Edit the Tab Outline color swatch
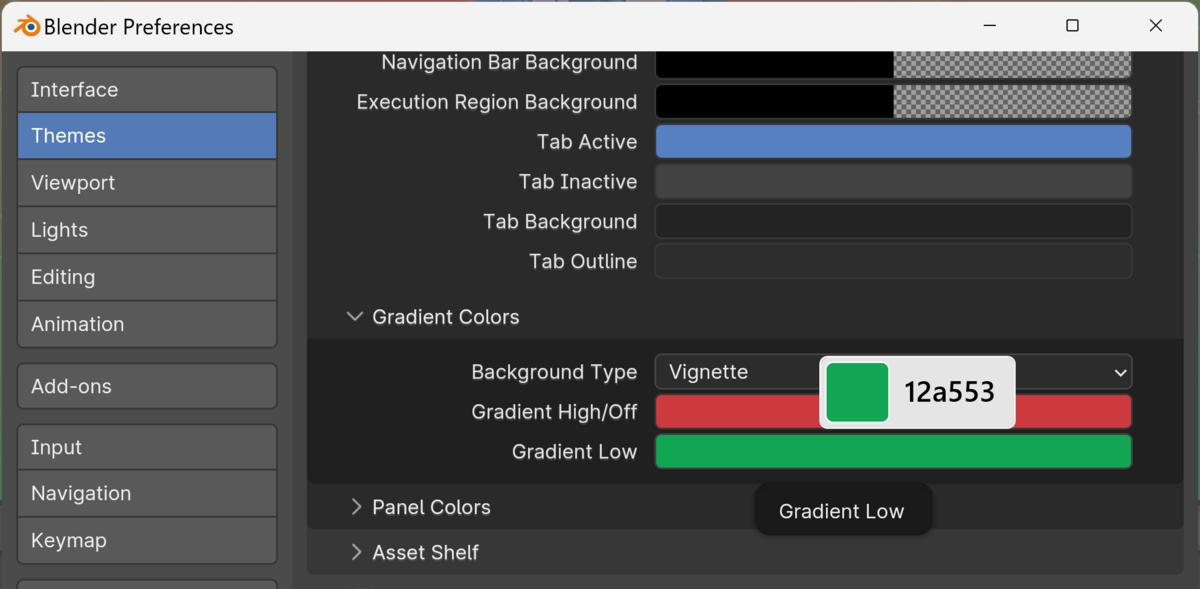This screenshot has width=1200, height=589. (893, 262)
